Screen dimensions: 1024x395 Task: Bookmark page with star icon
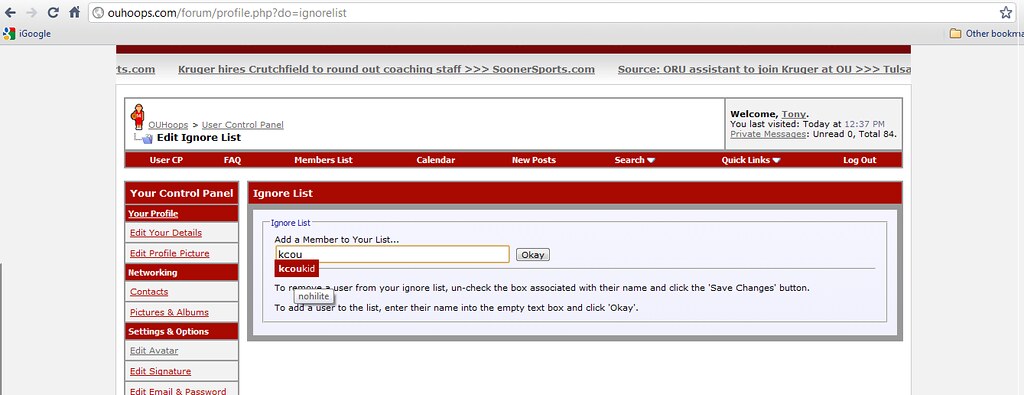(1006, 12)
